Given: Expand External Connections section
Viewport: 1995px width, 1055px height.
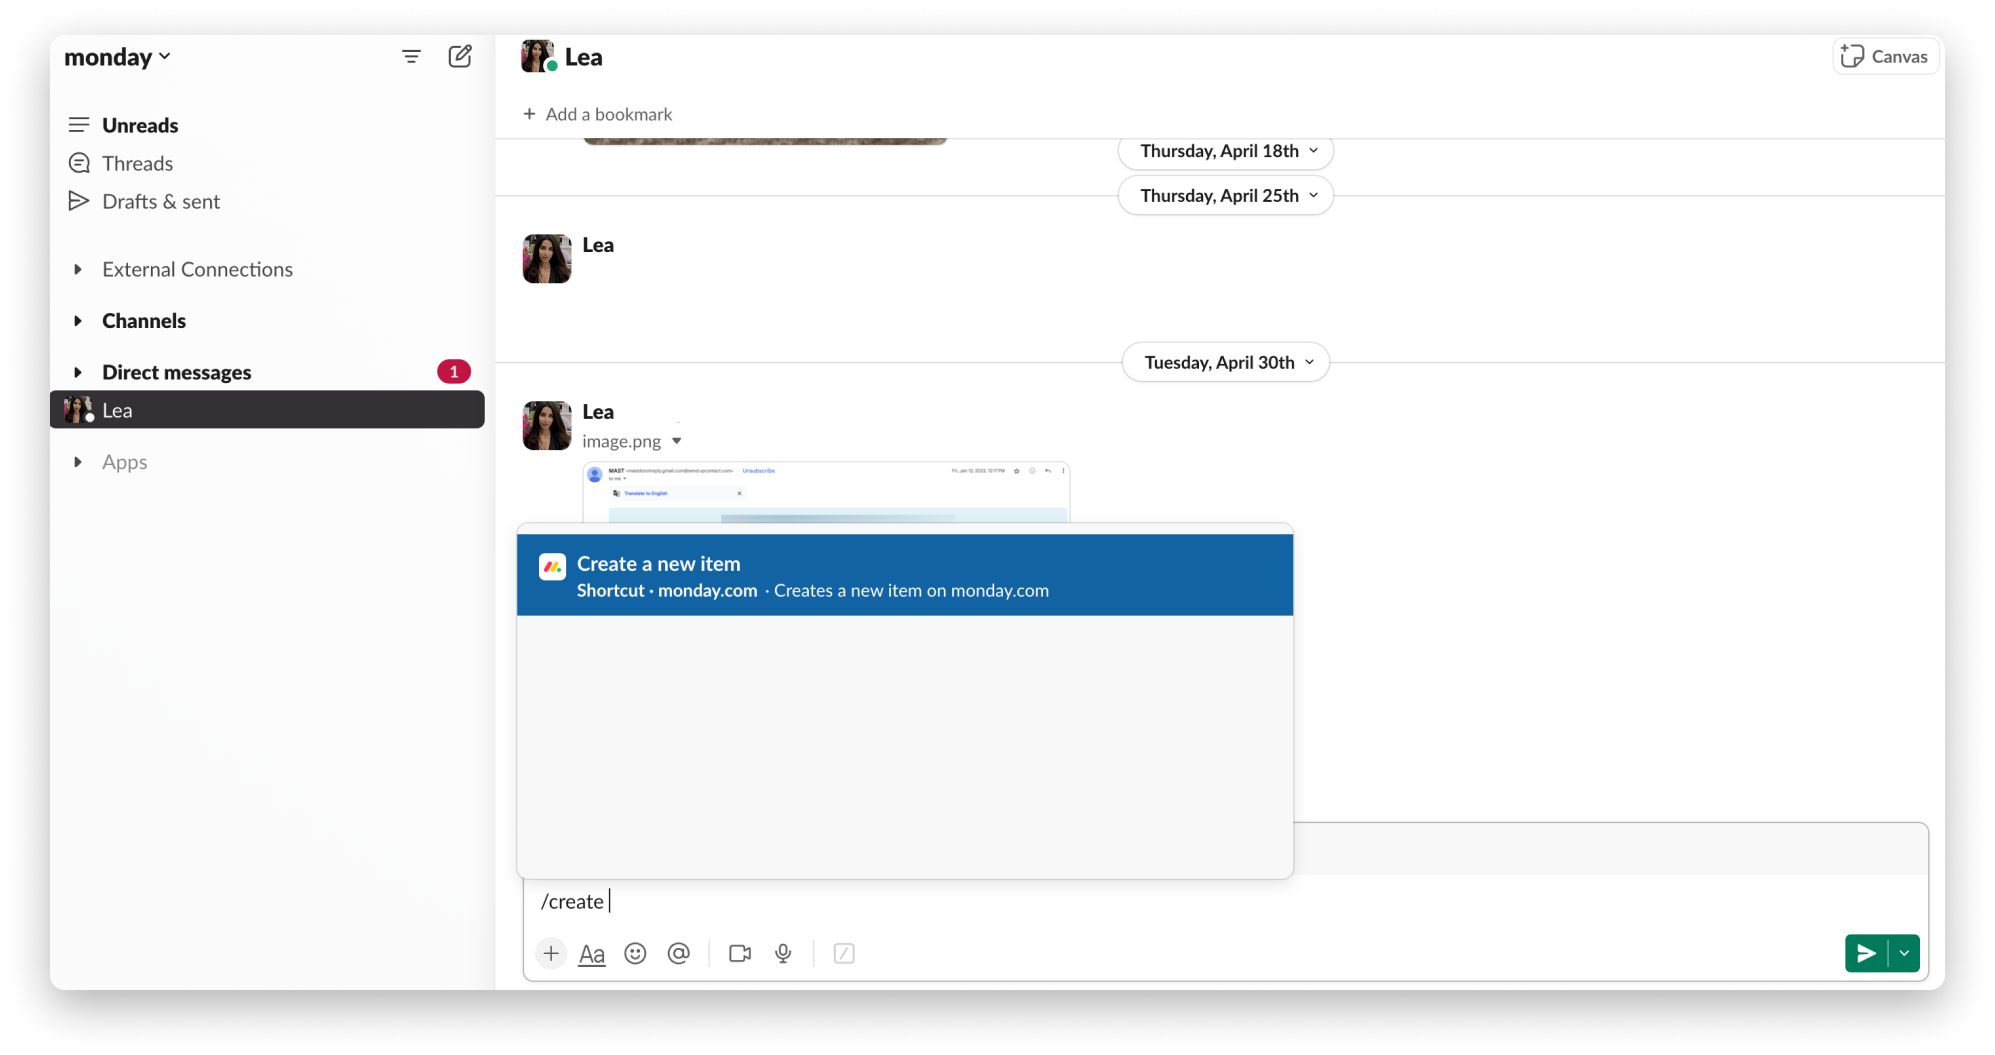Looking at the screenshot, I should coord(77,269).
